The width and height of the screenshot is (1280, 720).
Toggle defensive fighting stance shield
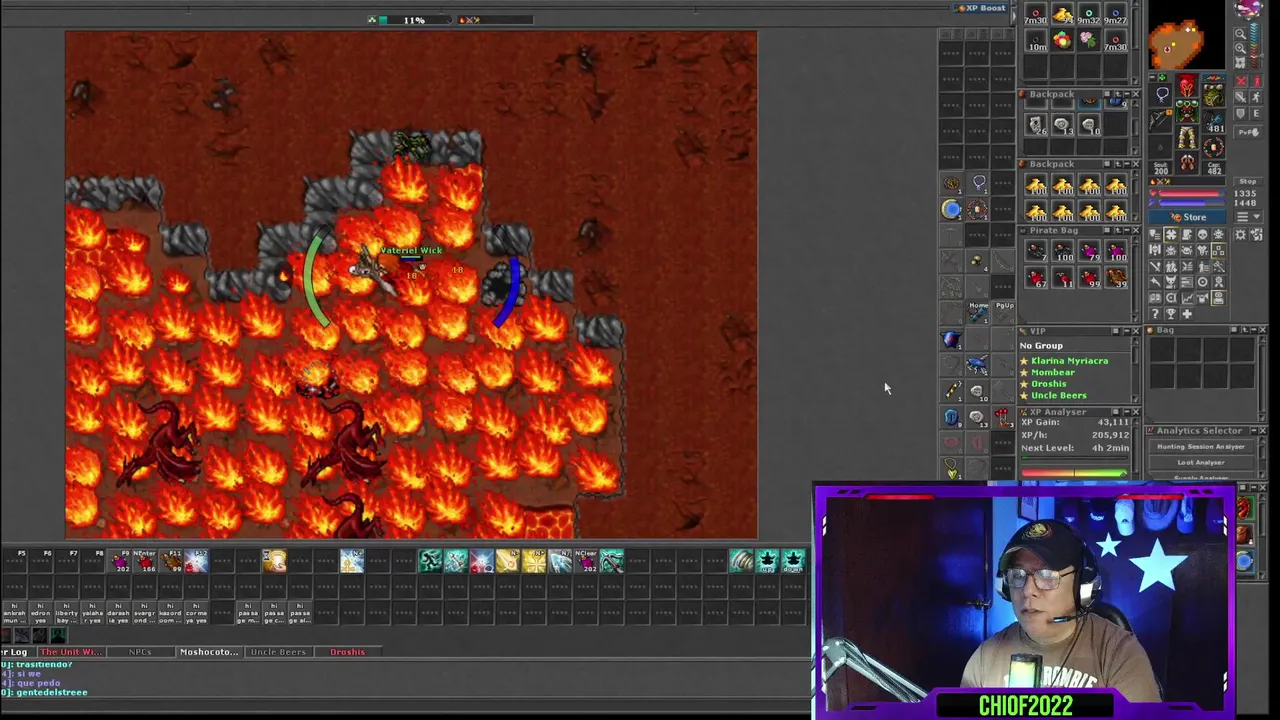pos(1241,114)
